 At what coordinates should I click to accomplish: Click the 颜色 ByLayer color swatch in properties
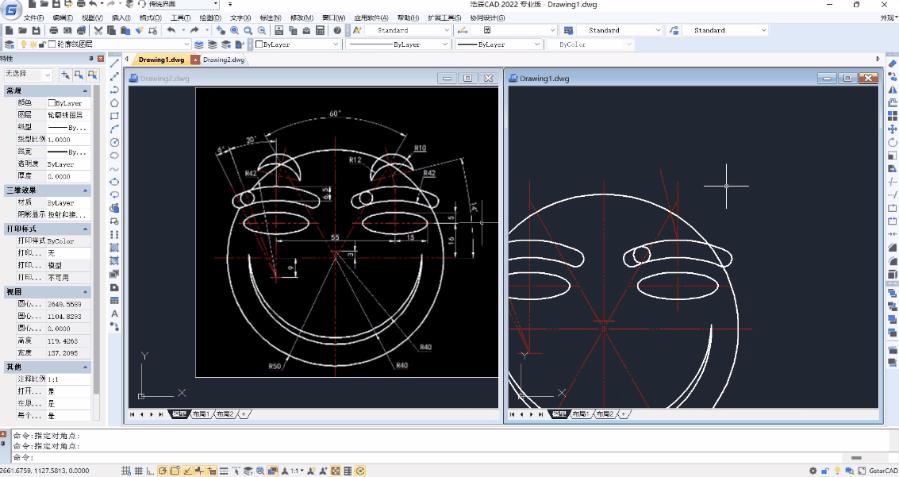(x=52, y=102)
